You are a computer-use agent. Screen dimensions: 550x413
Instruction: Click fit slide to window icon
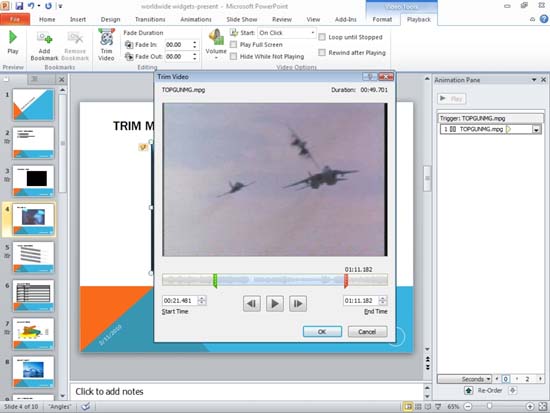[543, 407]
